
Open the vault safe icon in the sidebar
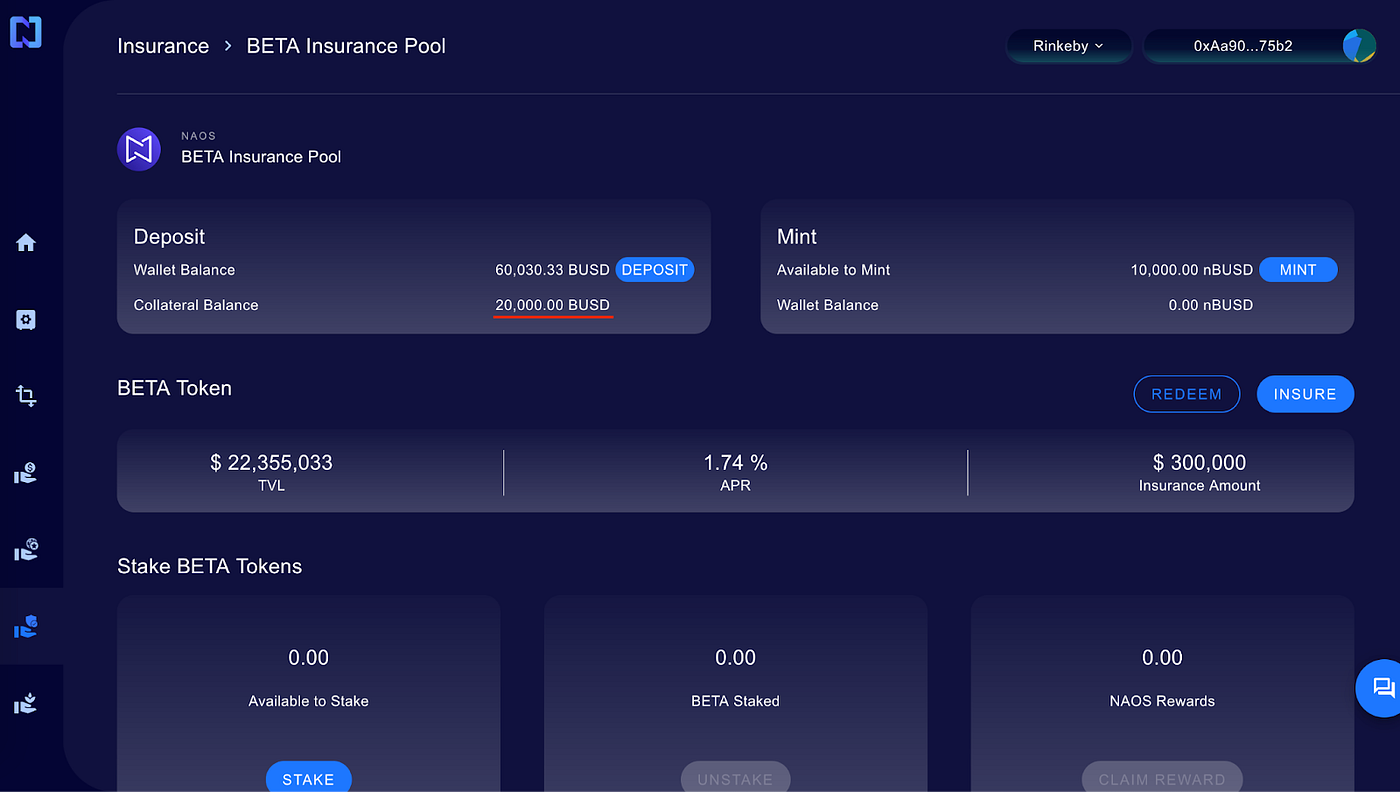(26, 320)
